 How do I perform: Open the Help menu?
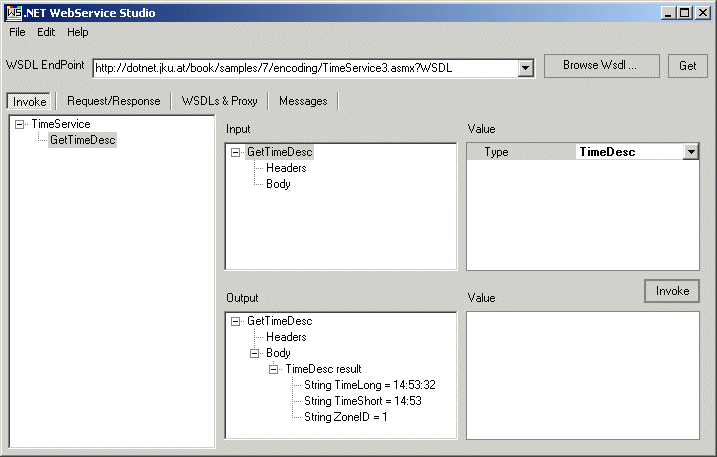point(78,32)
